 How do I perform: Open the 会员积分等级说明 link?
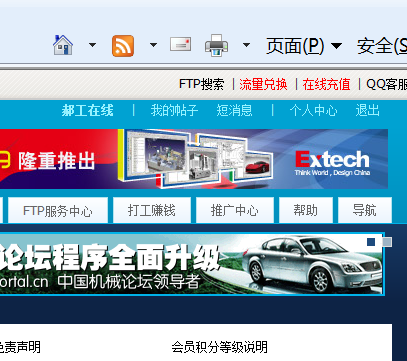click(220, 347)
